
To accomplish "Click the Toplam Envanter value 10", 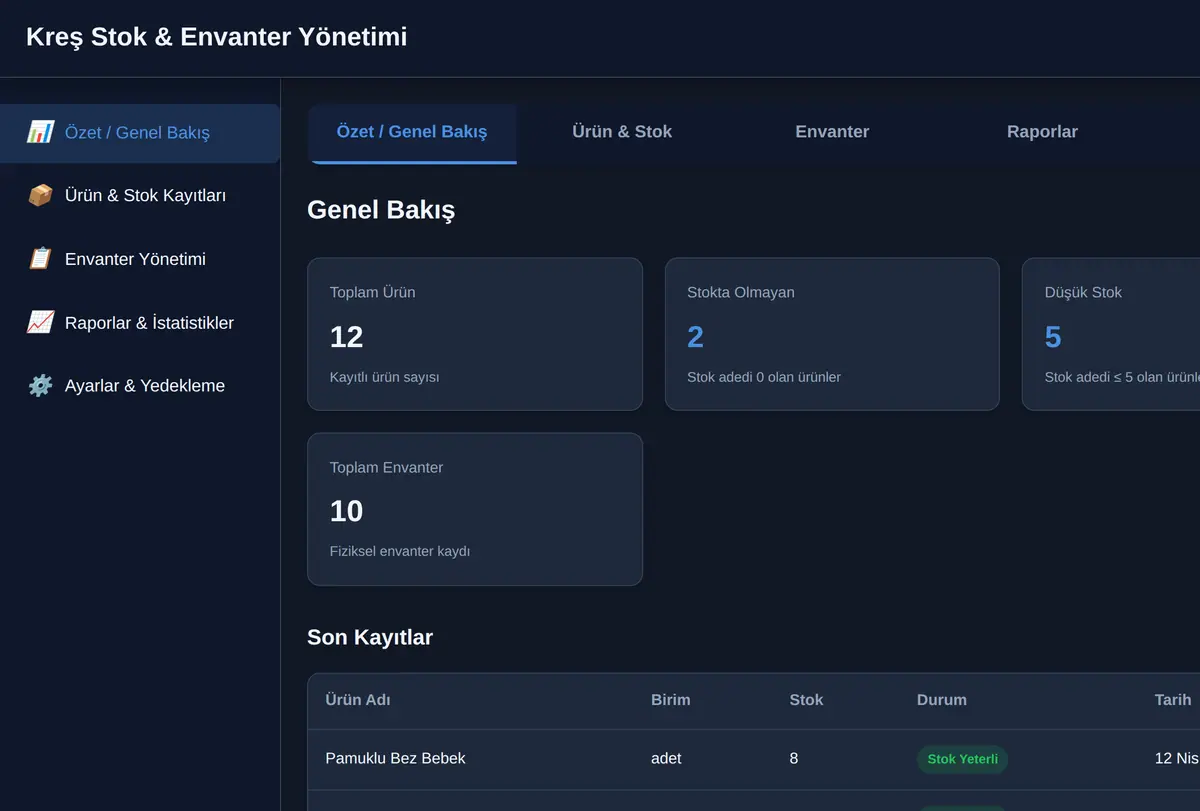I will [346, 511].
